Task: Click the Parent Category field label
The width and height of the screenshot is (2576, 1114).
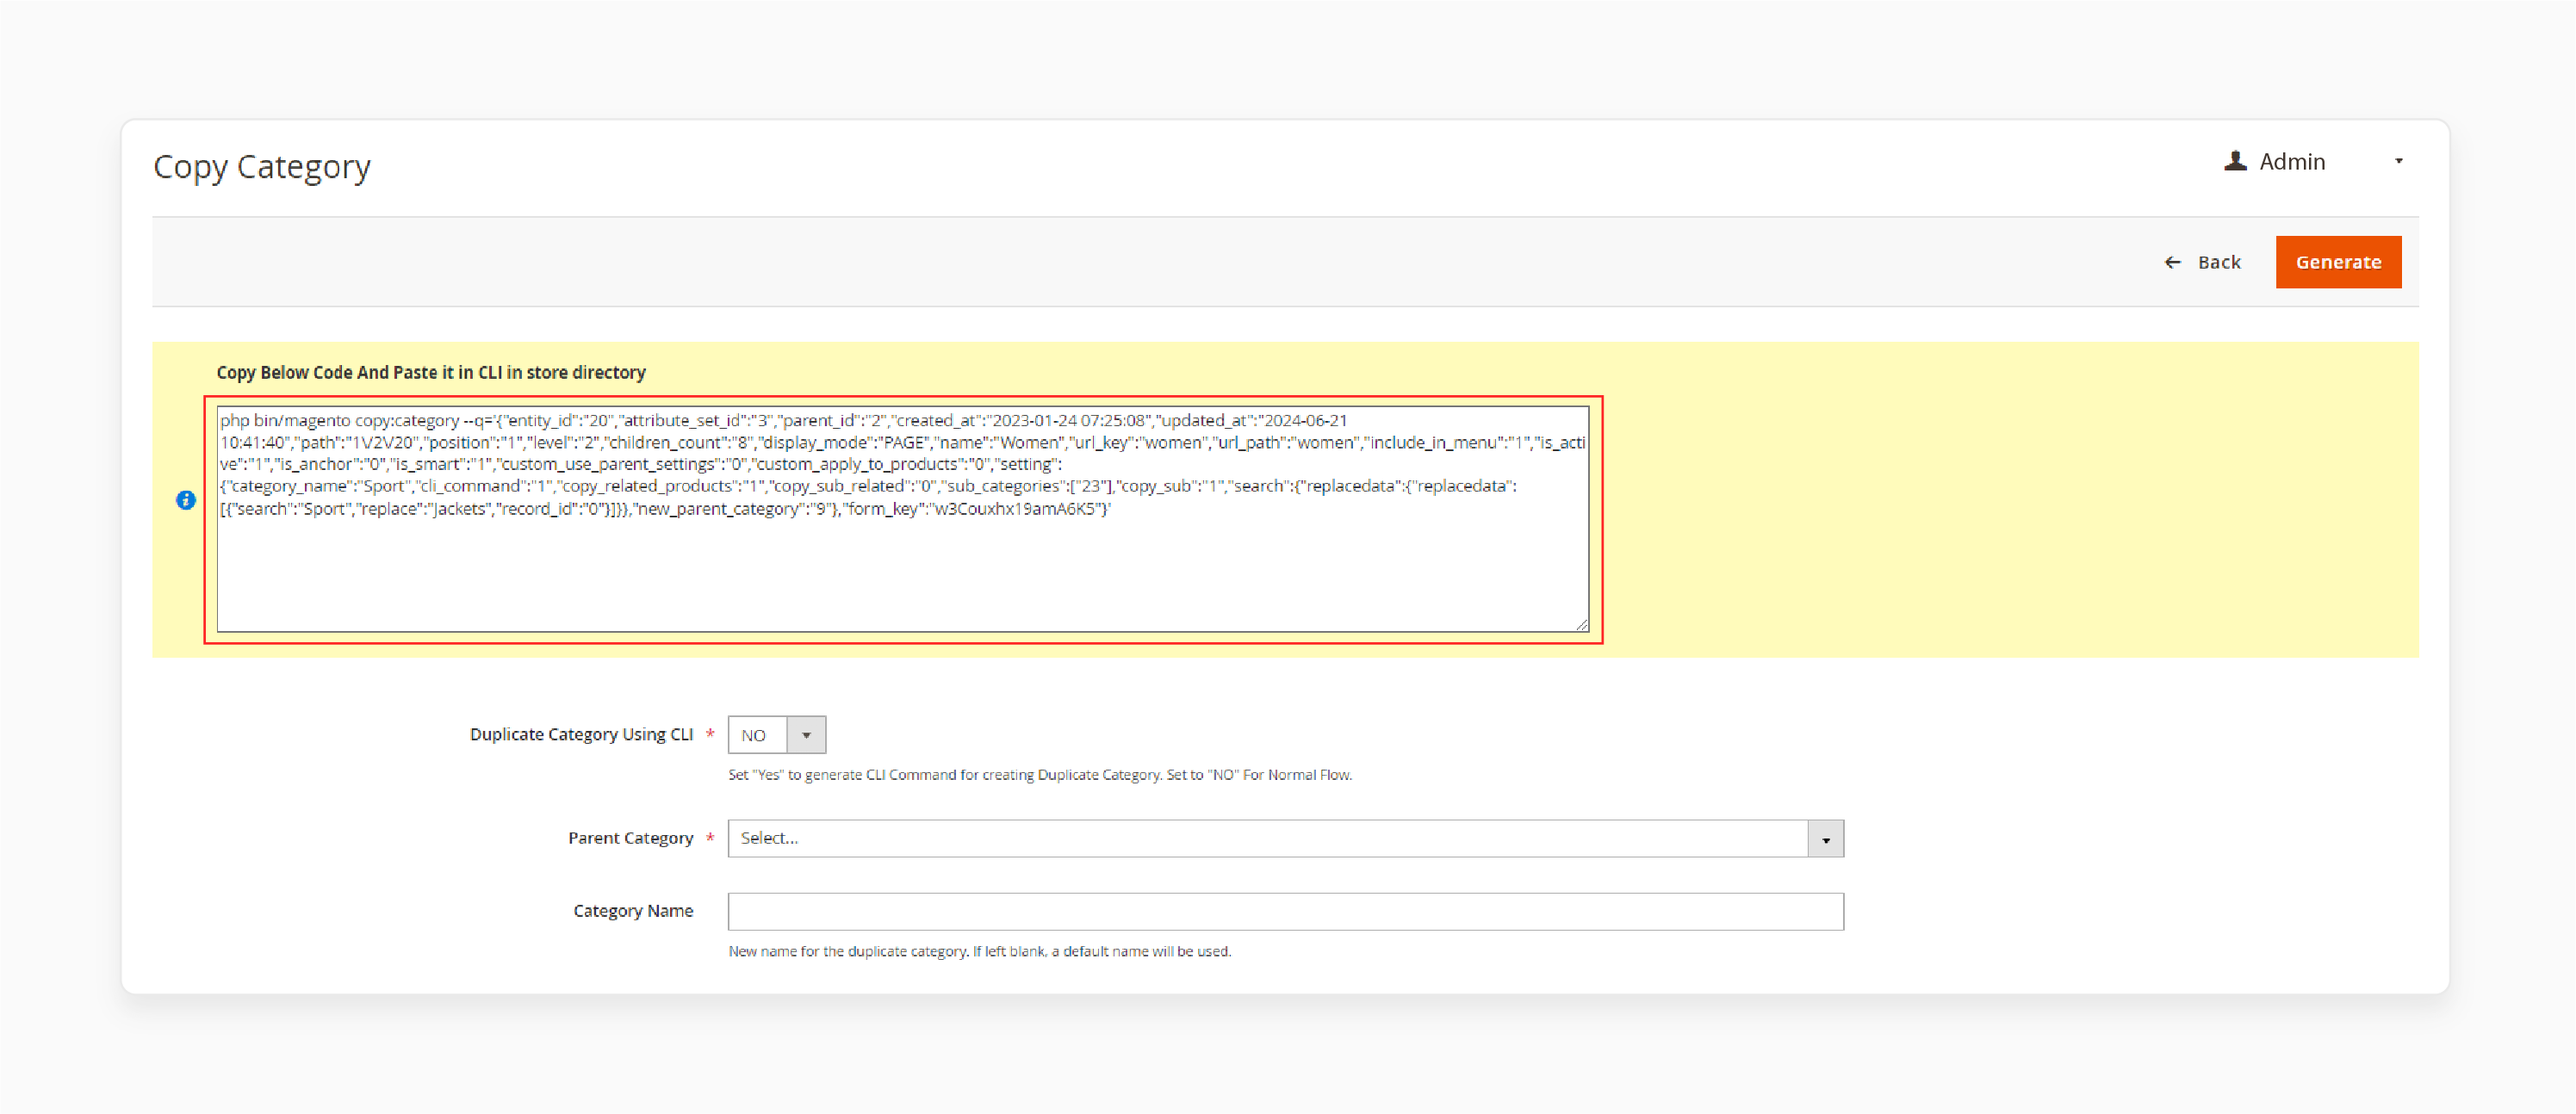Action: click(x=630, y=838)
